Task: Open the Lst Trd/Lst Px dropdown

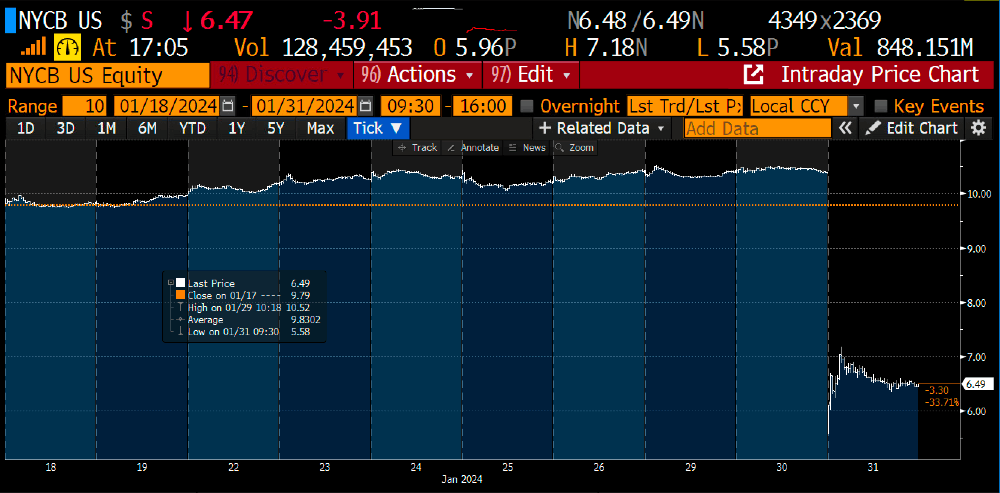Action: [686, 106]
